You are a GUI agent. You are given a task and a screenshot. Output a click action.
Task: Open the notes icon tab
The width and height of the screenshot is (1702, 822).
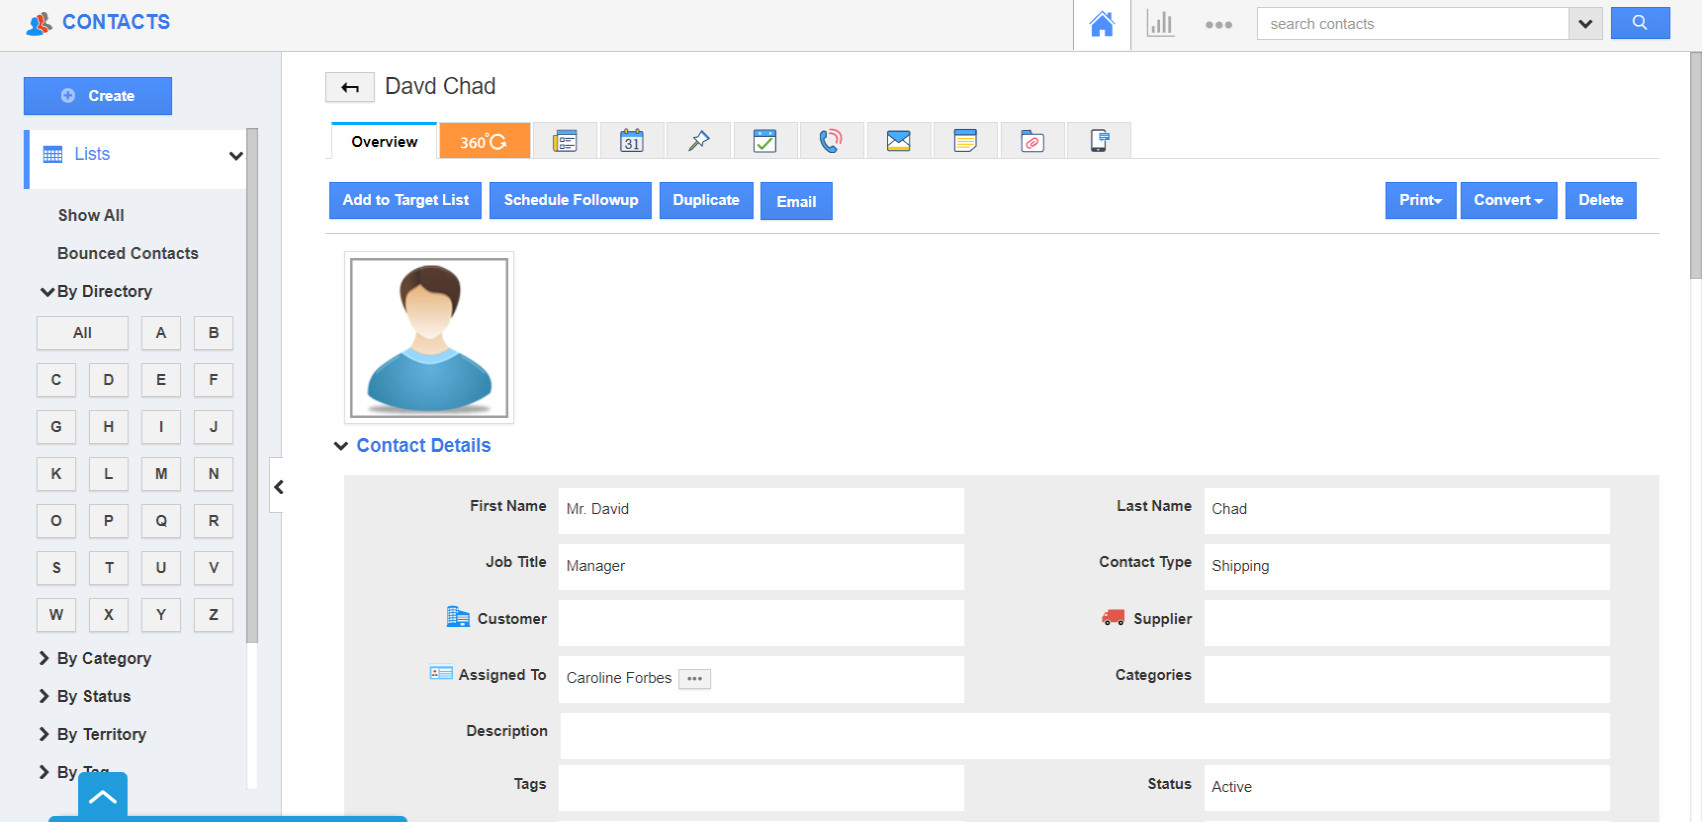[x=965, y=141]
